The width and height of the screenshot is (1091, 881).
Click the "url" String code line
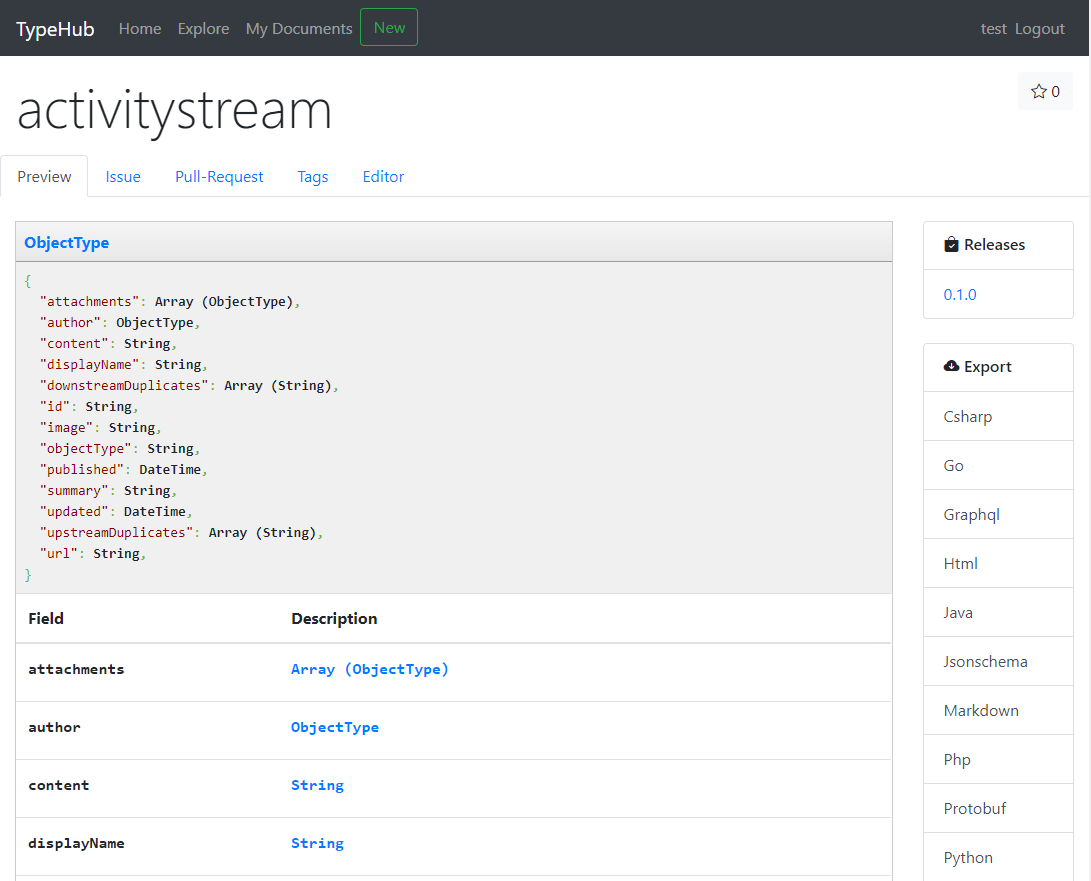[x=93, y=553]
